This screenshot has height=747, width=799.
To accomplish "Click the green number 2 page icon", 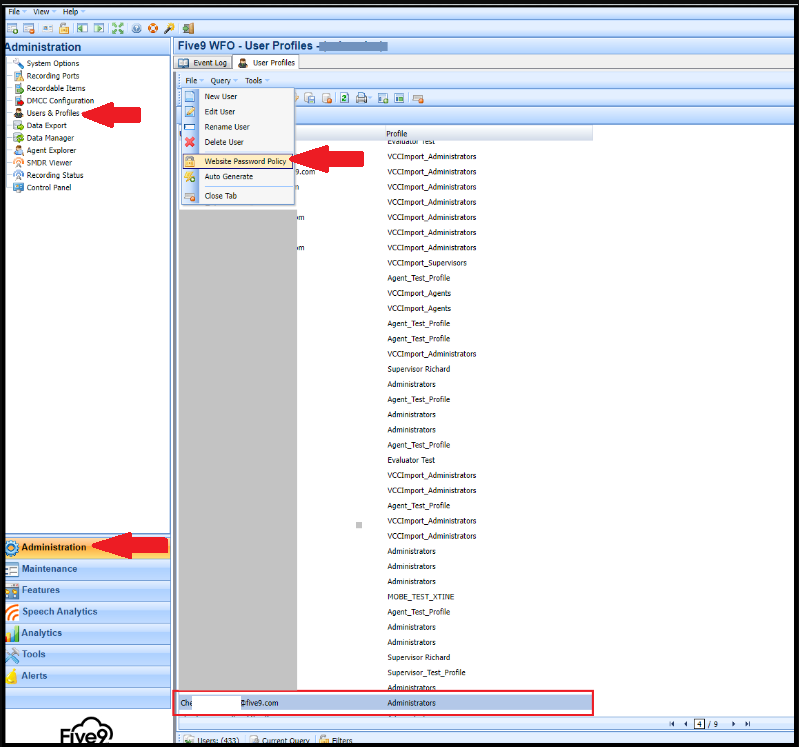I will click(344, 98).
